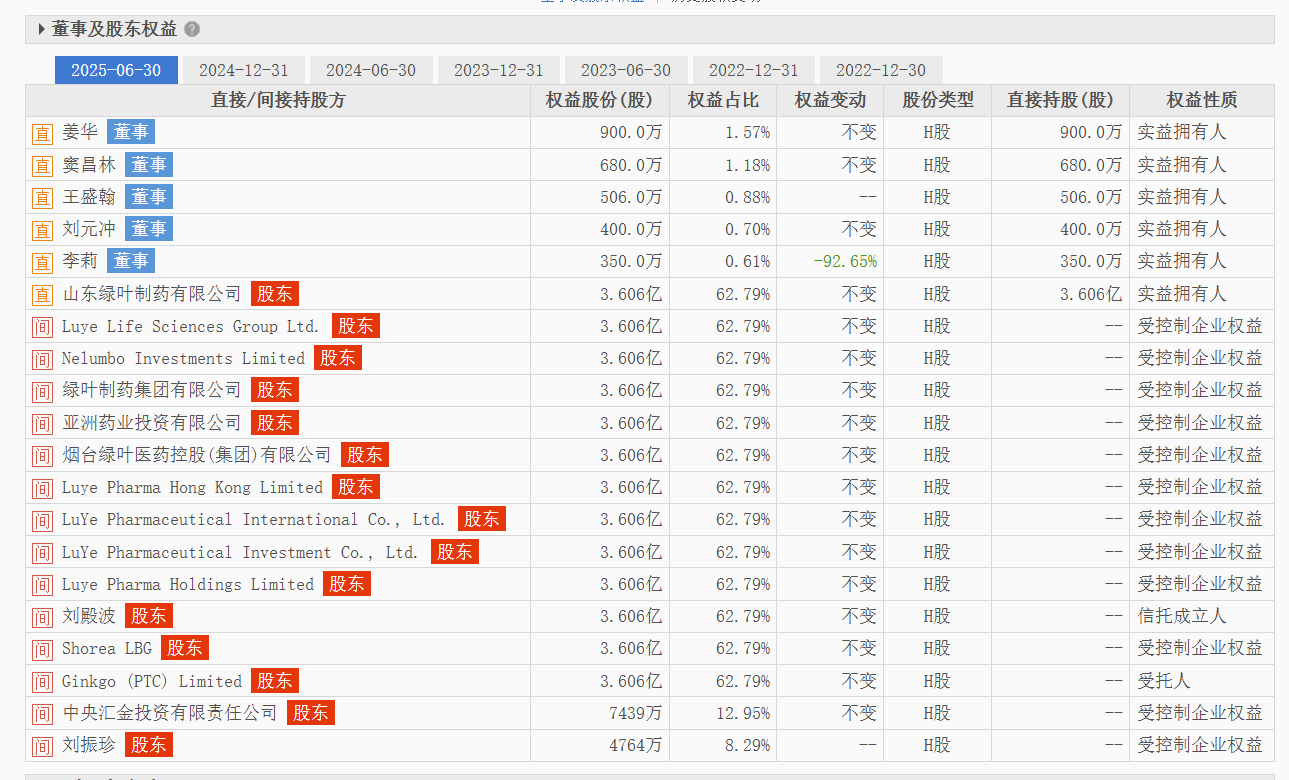Click Ginkgo (PTC) Limited name
Image resolution: width=1289 pixels, height=780 pixels.
152,681
